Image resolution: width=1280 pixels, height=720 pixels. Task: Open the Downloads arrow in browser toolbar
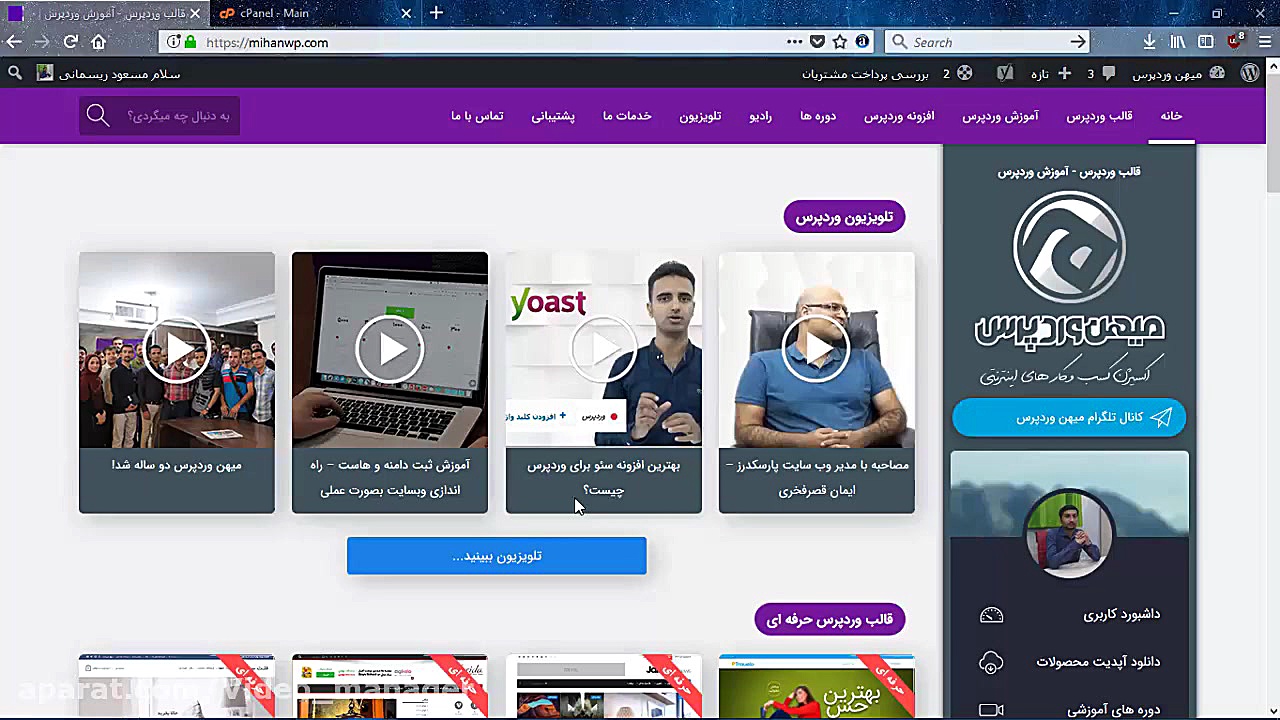coord(1149,42)
